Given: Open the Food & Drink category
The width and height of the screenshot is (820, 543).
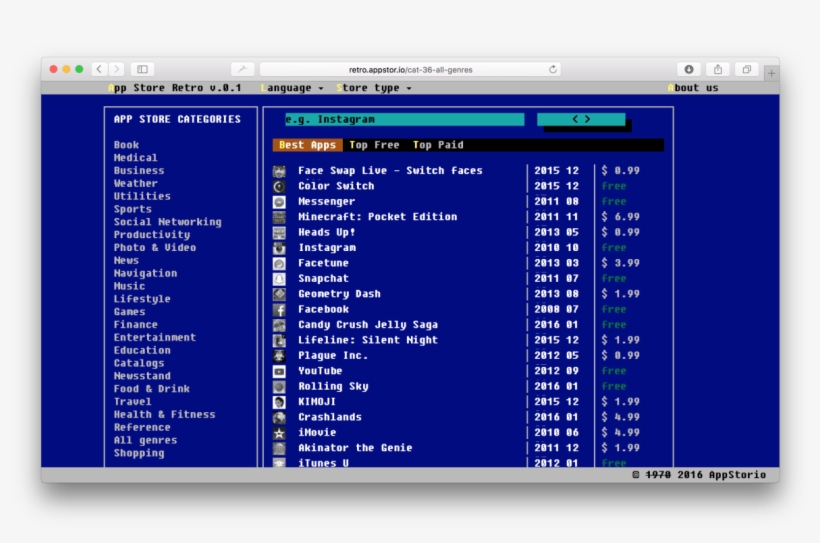Looking at the screenshot, I should pyautogui.click(x=152, y=389).
